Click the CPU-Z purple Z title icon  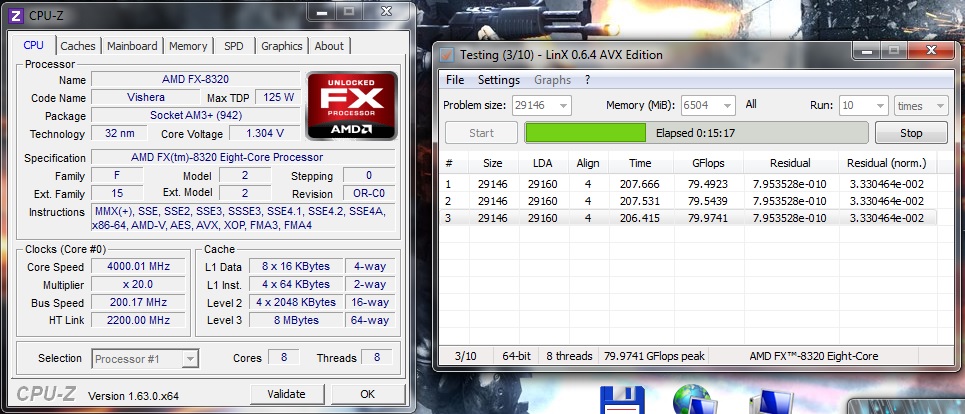coord(15,15)
